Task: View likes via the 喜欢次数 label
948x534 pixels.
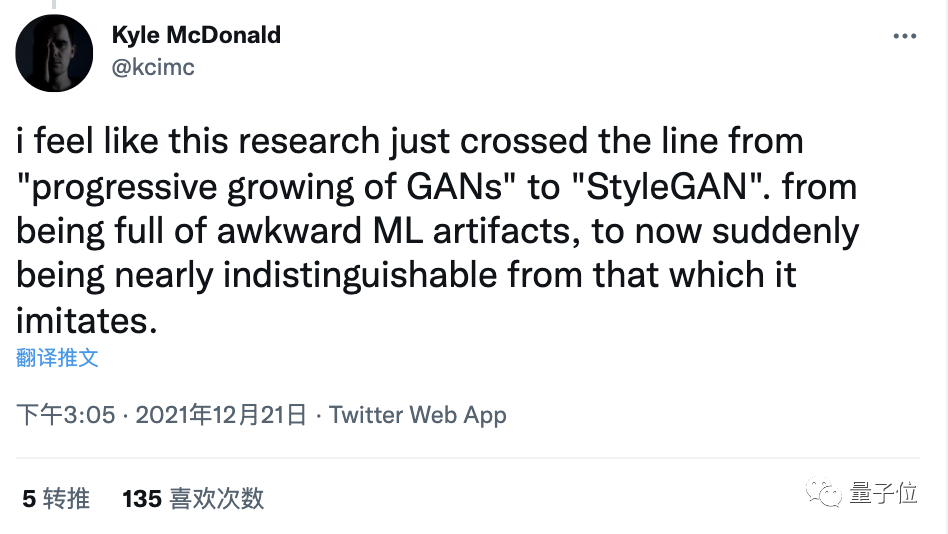Action: coord(217,497)
